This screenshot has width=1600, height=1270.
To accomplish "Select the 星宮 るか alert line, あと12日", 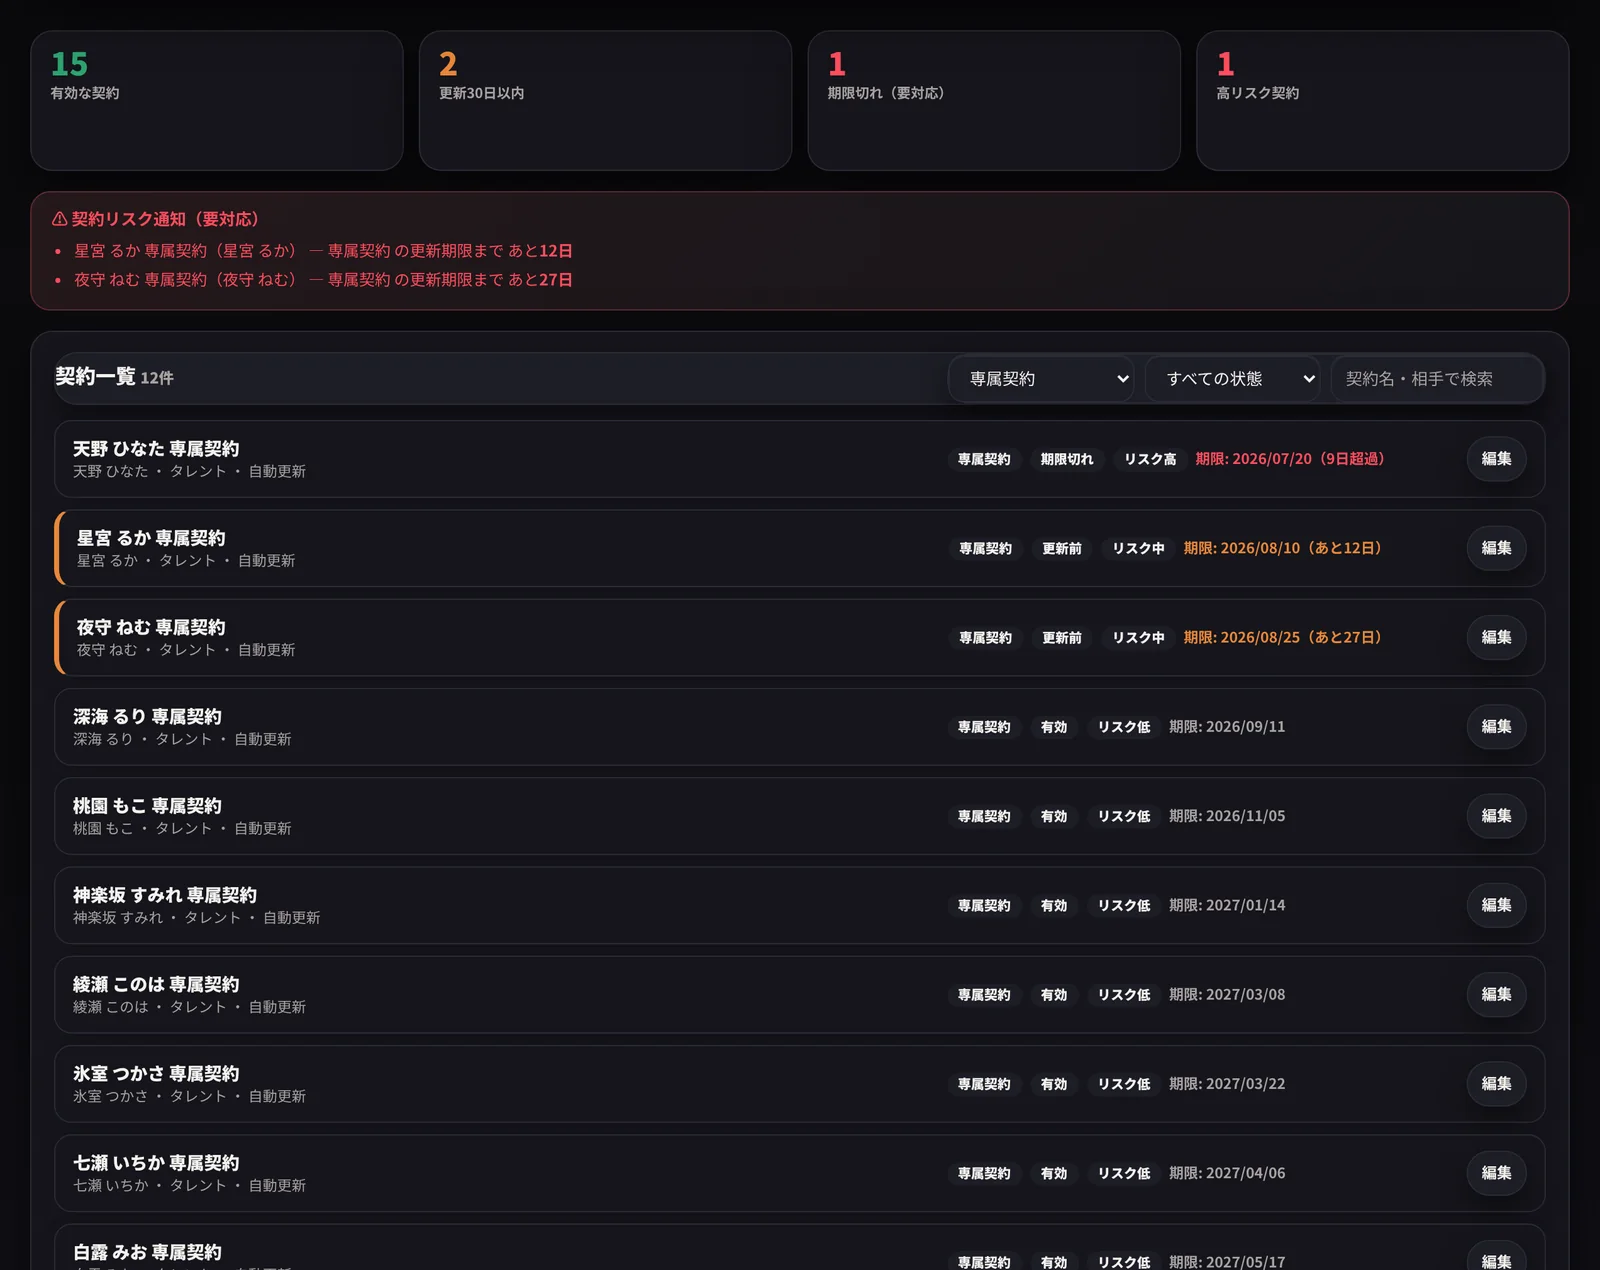I will (323, 251).
